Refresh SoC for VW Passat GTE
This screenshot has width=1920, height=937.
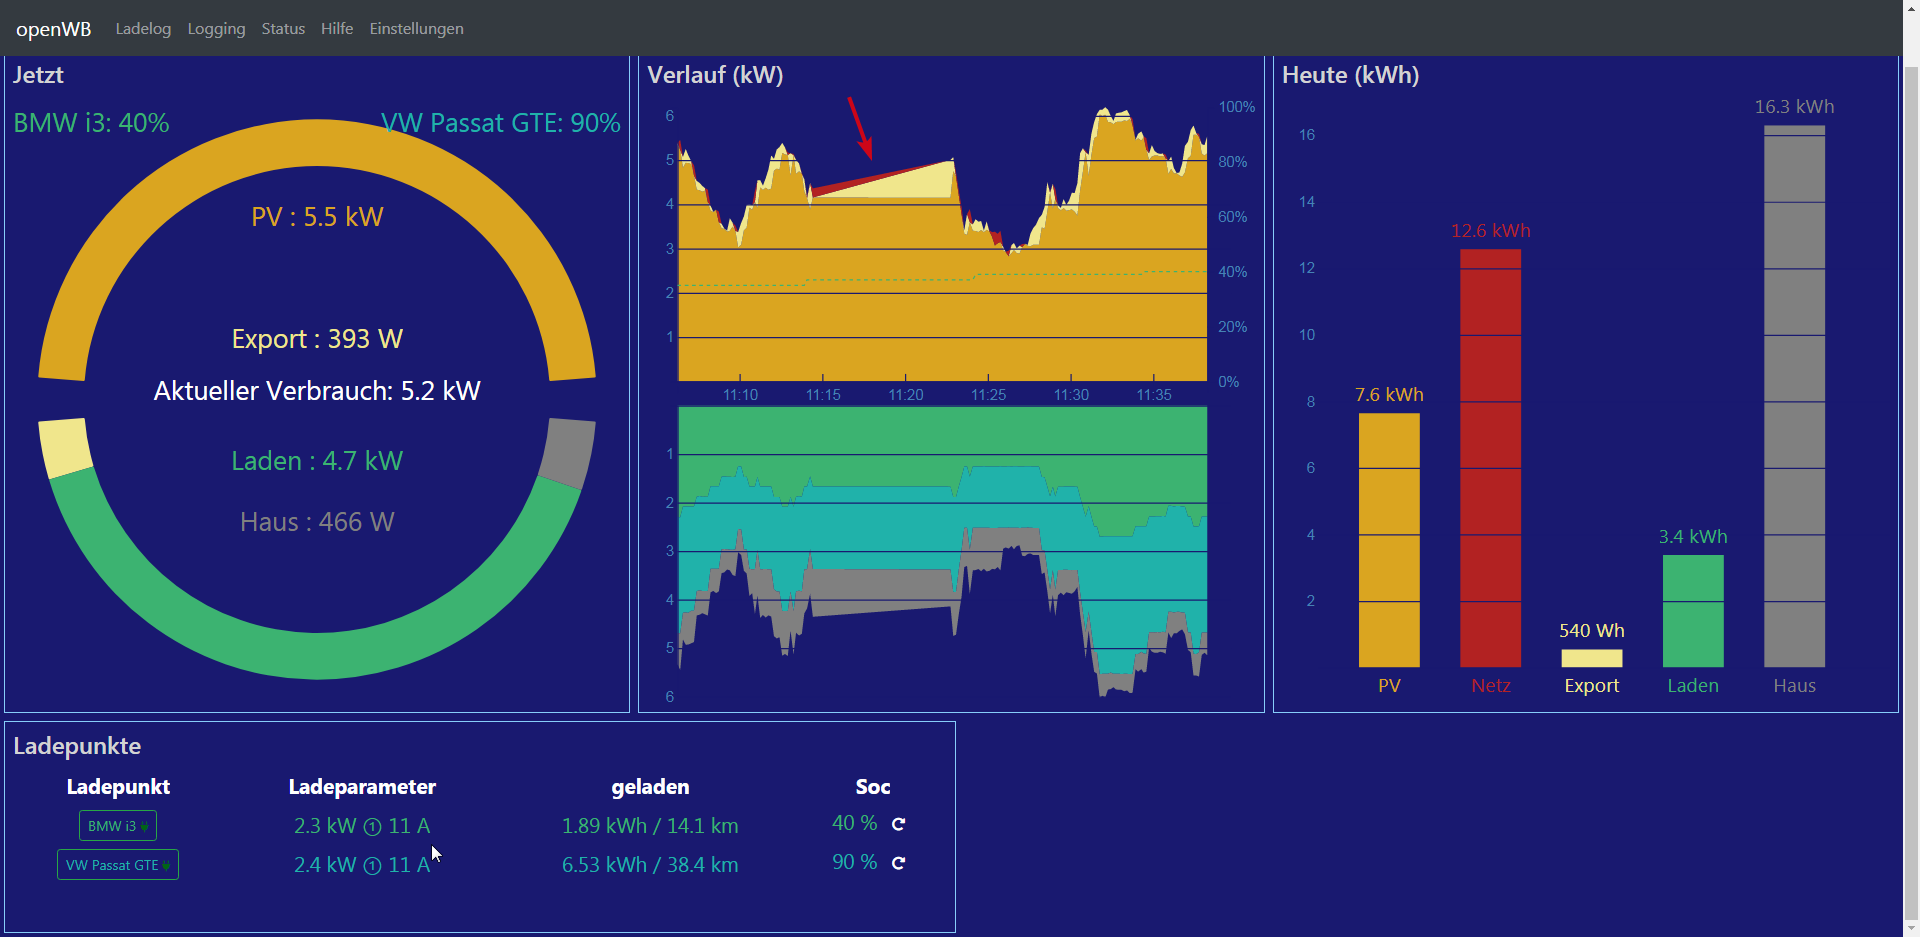(898, 863)
